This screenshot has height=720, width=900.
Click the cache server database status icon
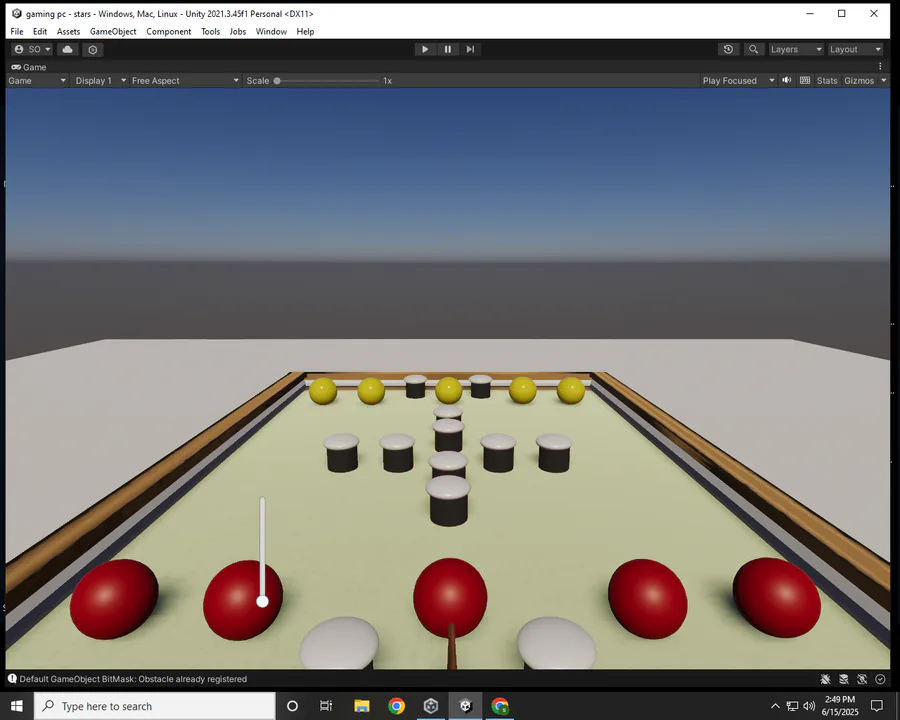pos(844,679)
